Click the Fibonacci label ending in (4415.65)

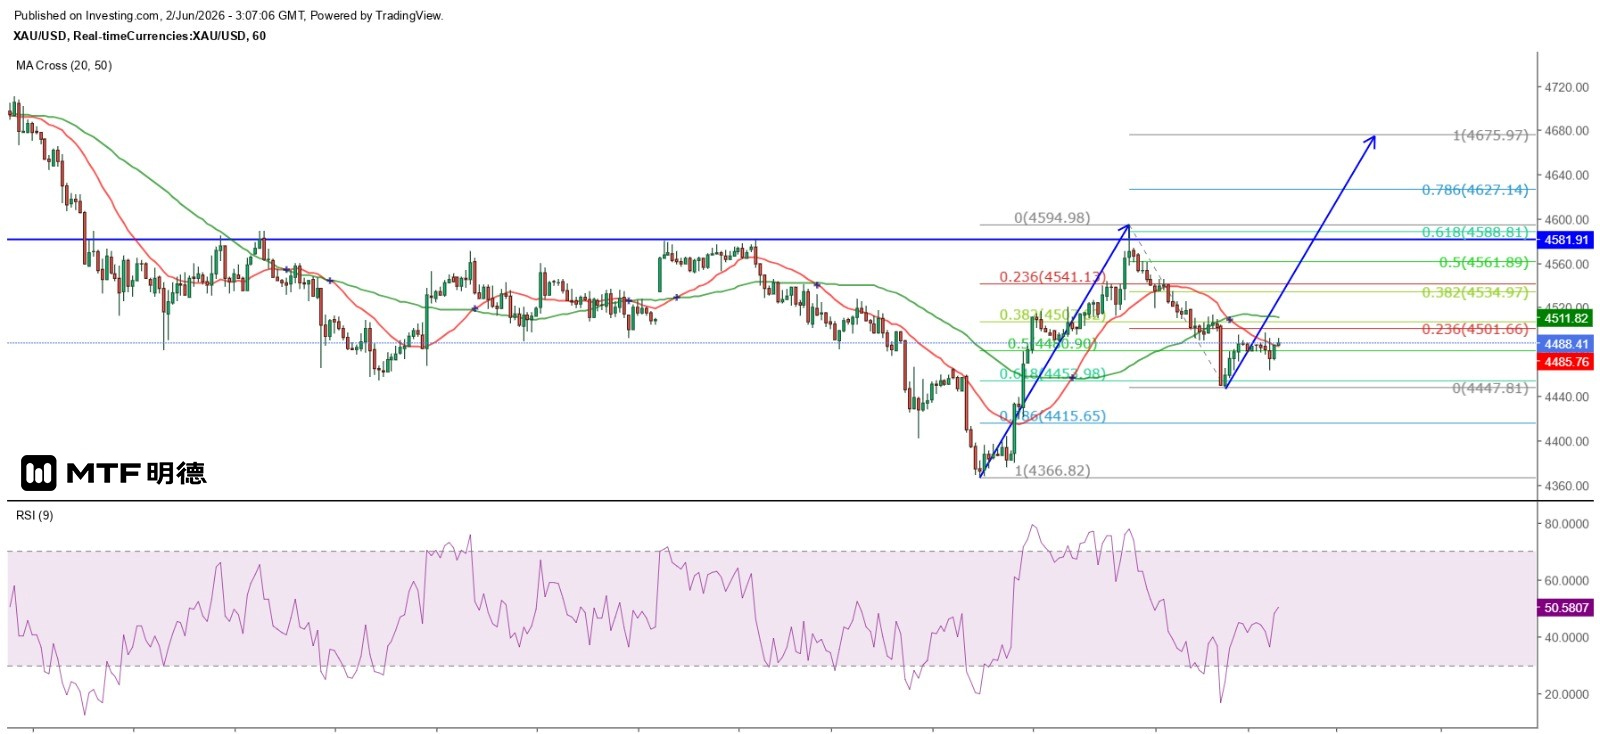[1053, 416]
